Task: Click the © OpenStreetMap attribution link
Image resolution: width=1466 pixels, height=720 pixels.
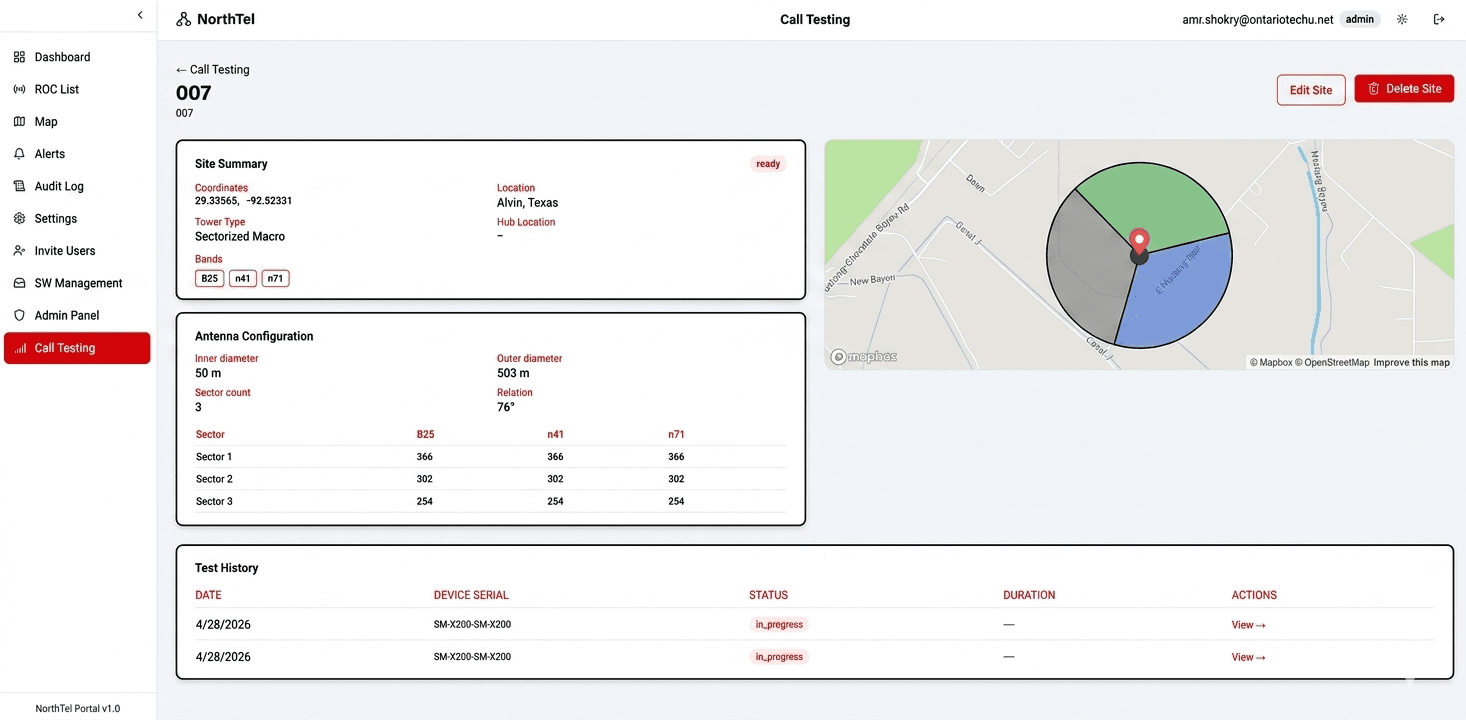Action: point(1332,362)
